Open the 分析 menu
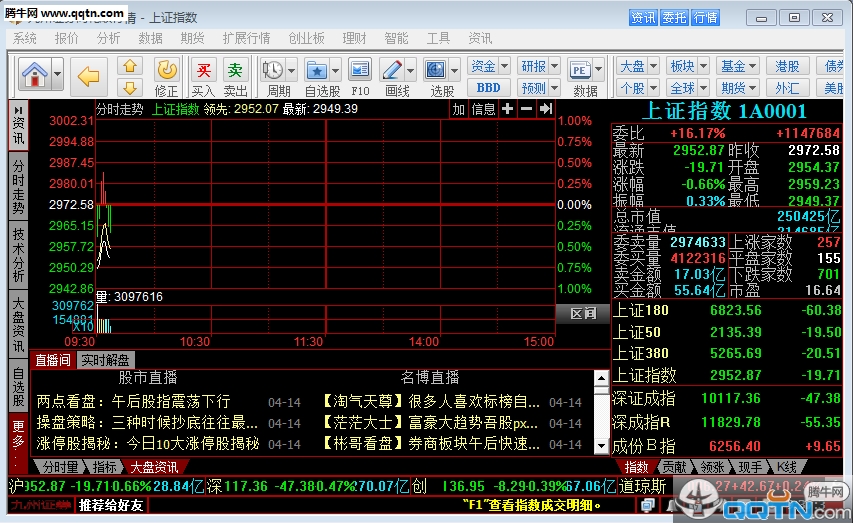Viewport: 853px width, 523px height. [108, 38]
